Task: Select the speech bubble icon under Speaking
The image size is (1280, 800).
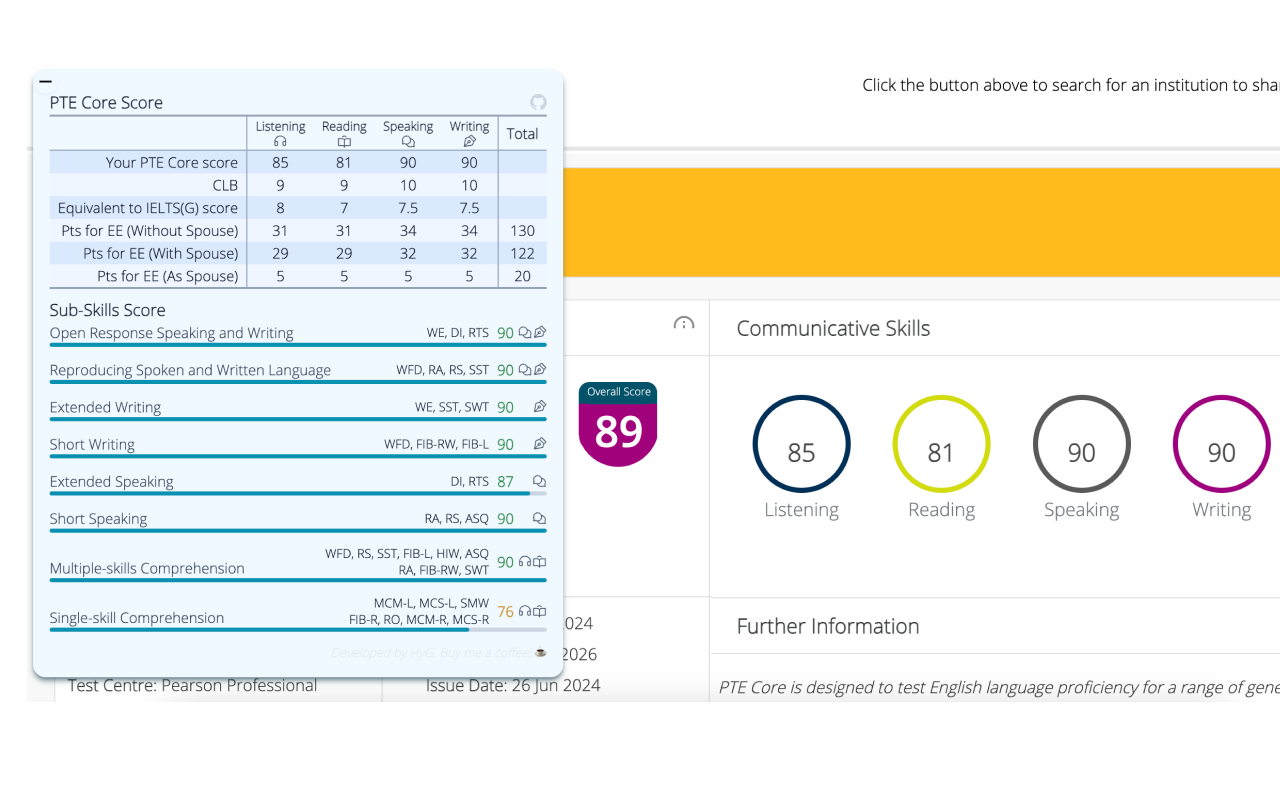Action: point(408,141)
